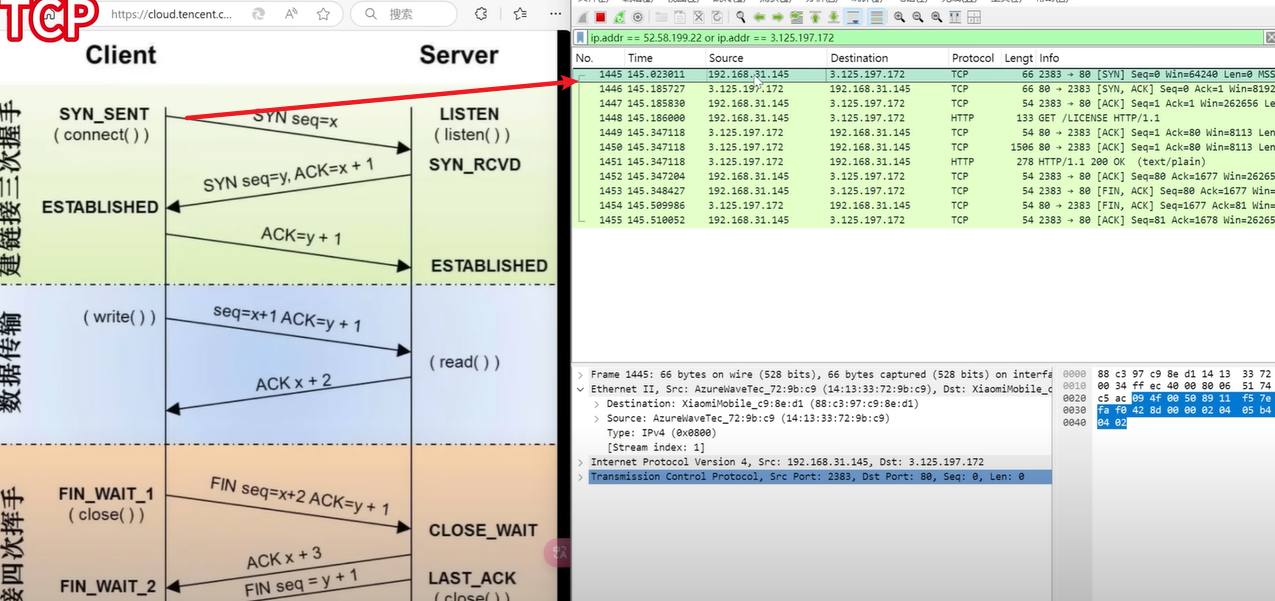Zoom out the Wireshark text

918,17
